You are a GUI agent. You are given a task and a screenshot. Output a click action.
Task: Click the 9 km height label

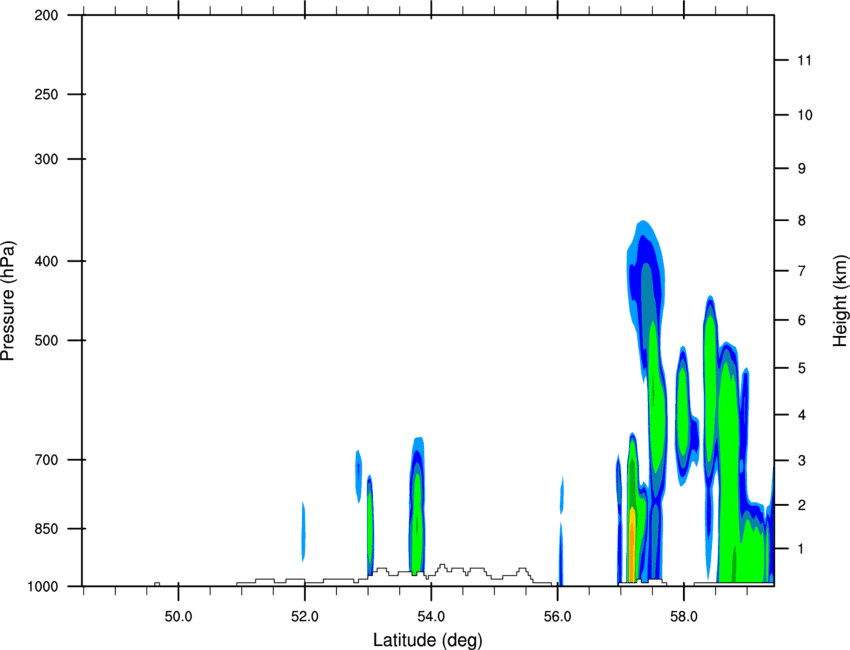coord(801,169)
